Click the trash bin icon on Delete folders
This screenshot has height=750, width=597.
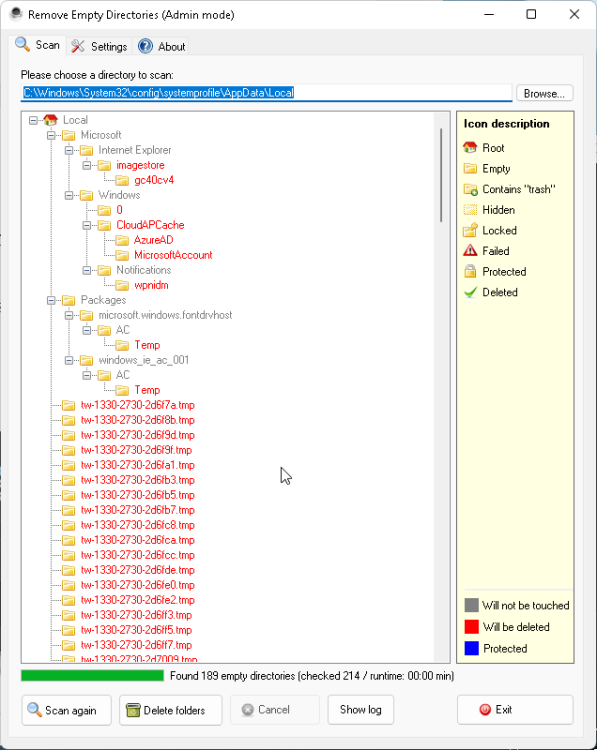click(133, 710)
